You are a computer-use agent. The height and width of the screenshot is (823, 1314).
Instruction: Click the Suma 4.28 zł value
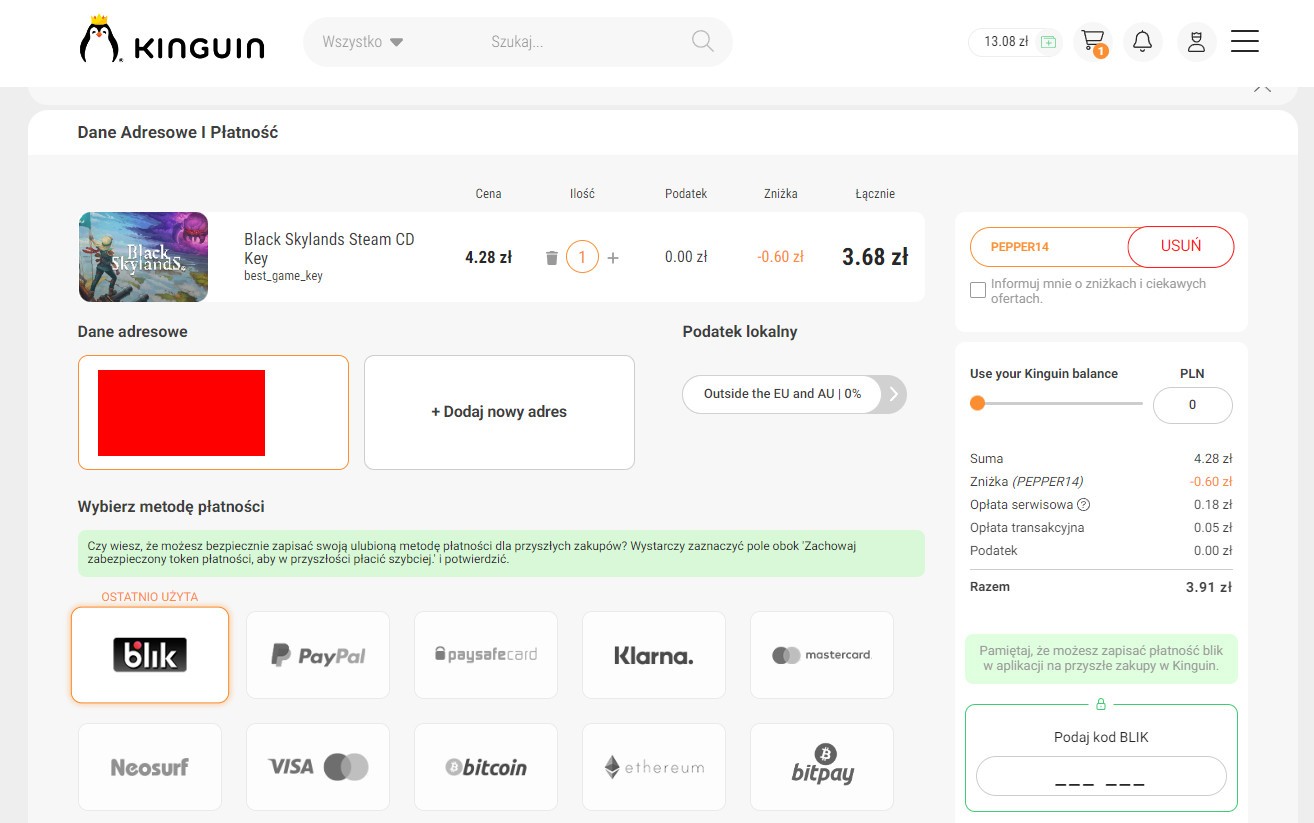pos(1213,459)
